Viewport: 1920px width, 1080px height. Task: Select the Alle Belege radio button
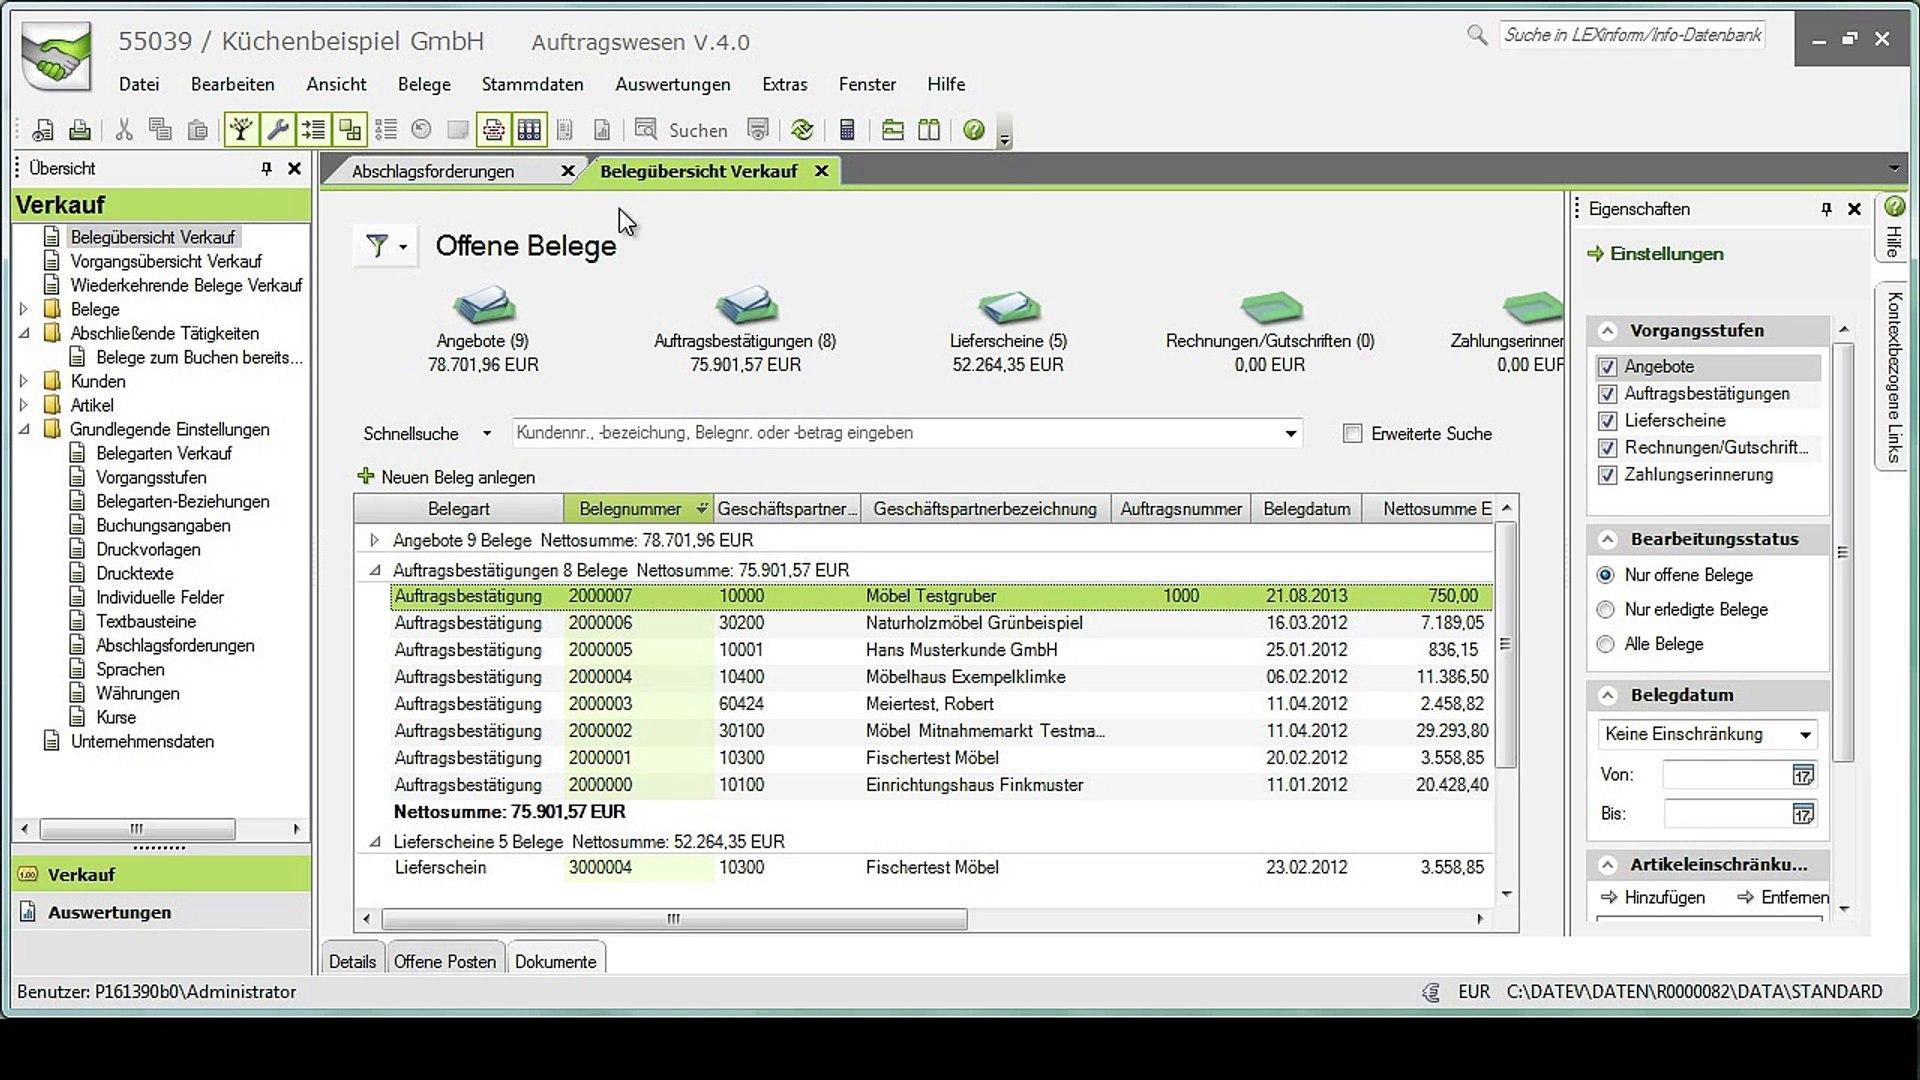pyautogui.click(x=1606, y=645)
